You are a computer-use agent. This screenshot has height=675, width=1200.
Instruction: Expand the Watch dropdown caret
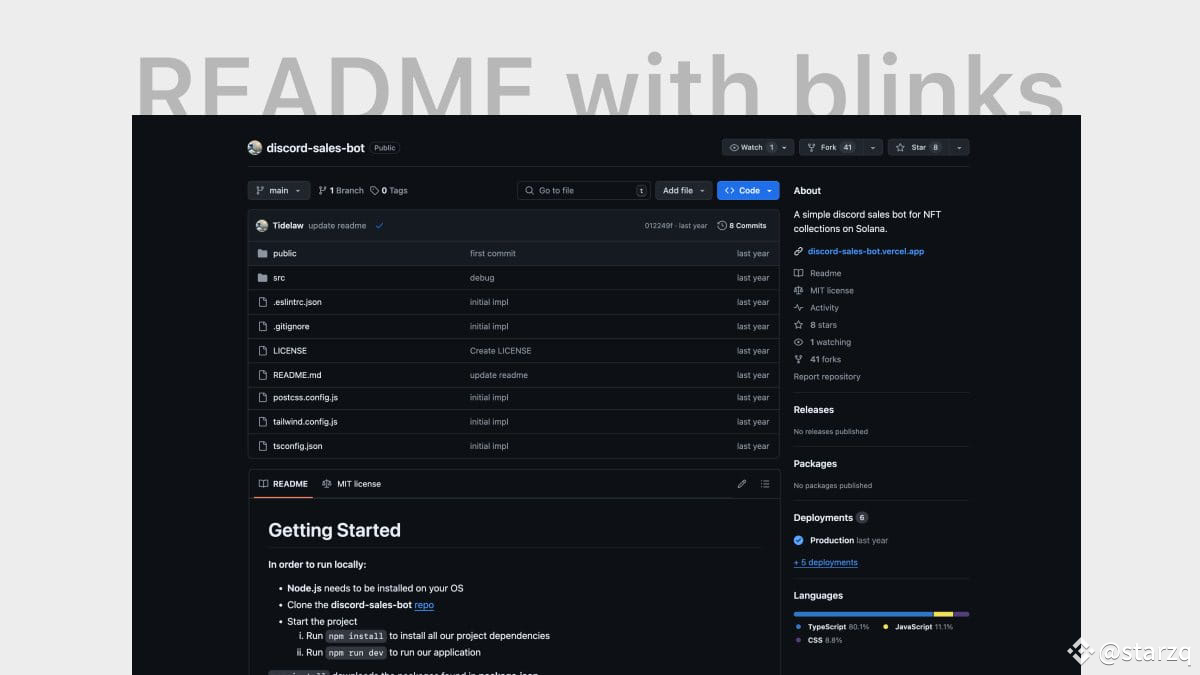(x=786, y=147)
